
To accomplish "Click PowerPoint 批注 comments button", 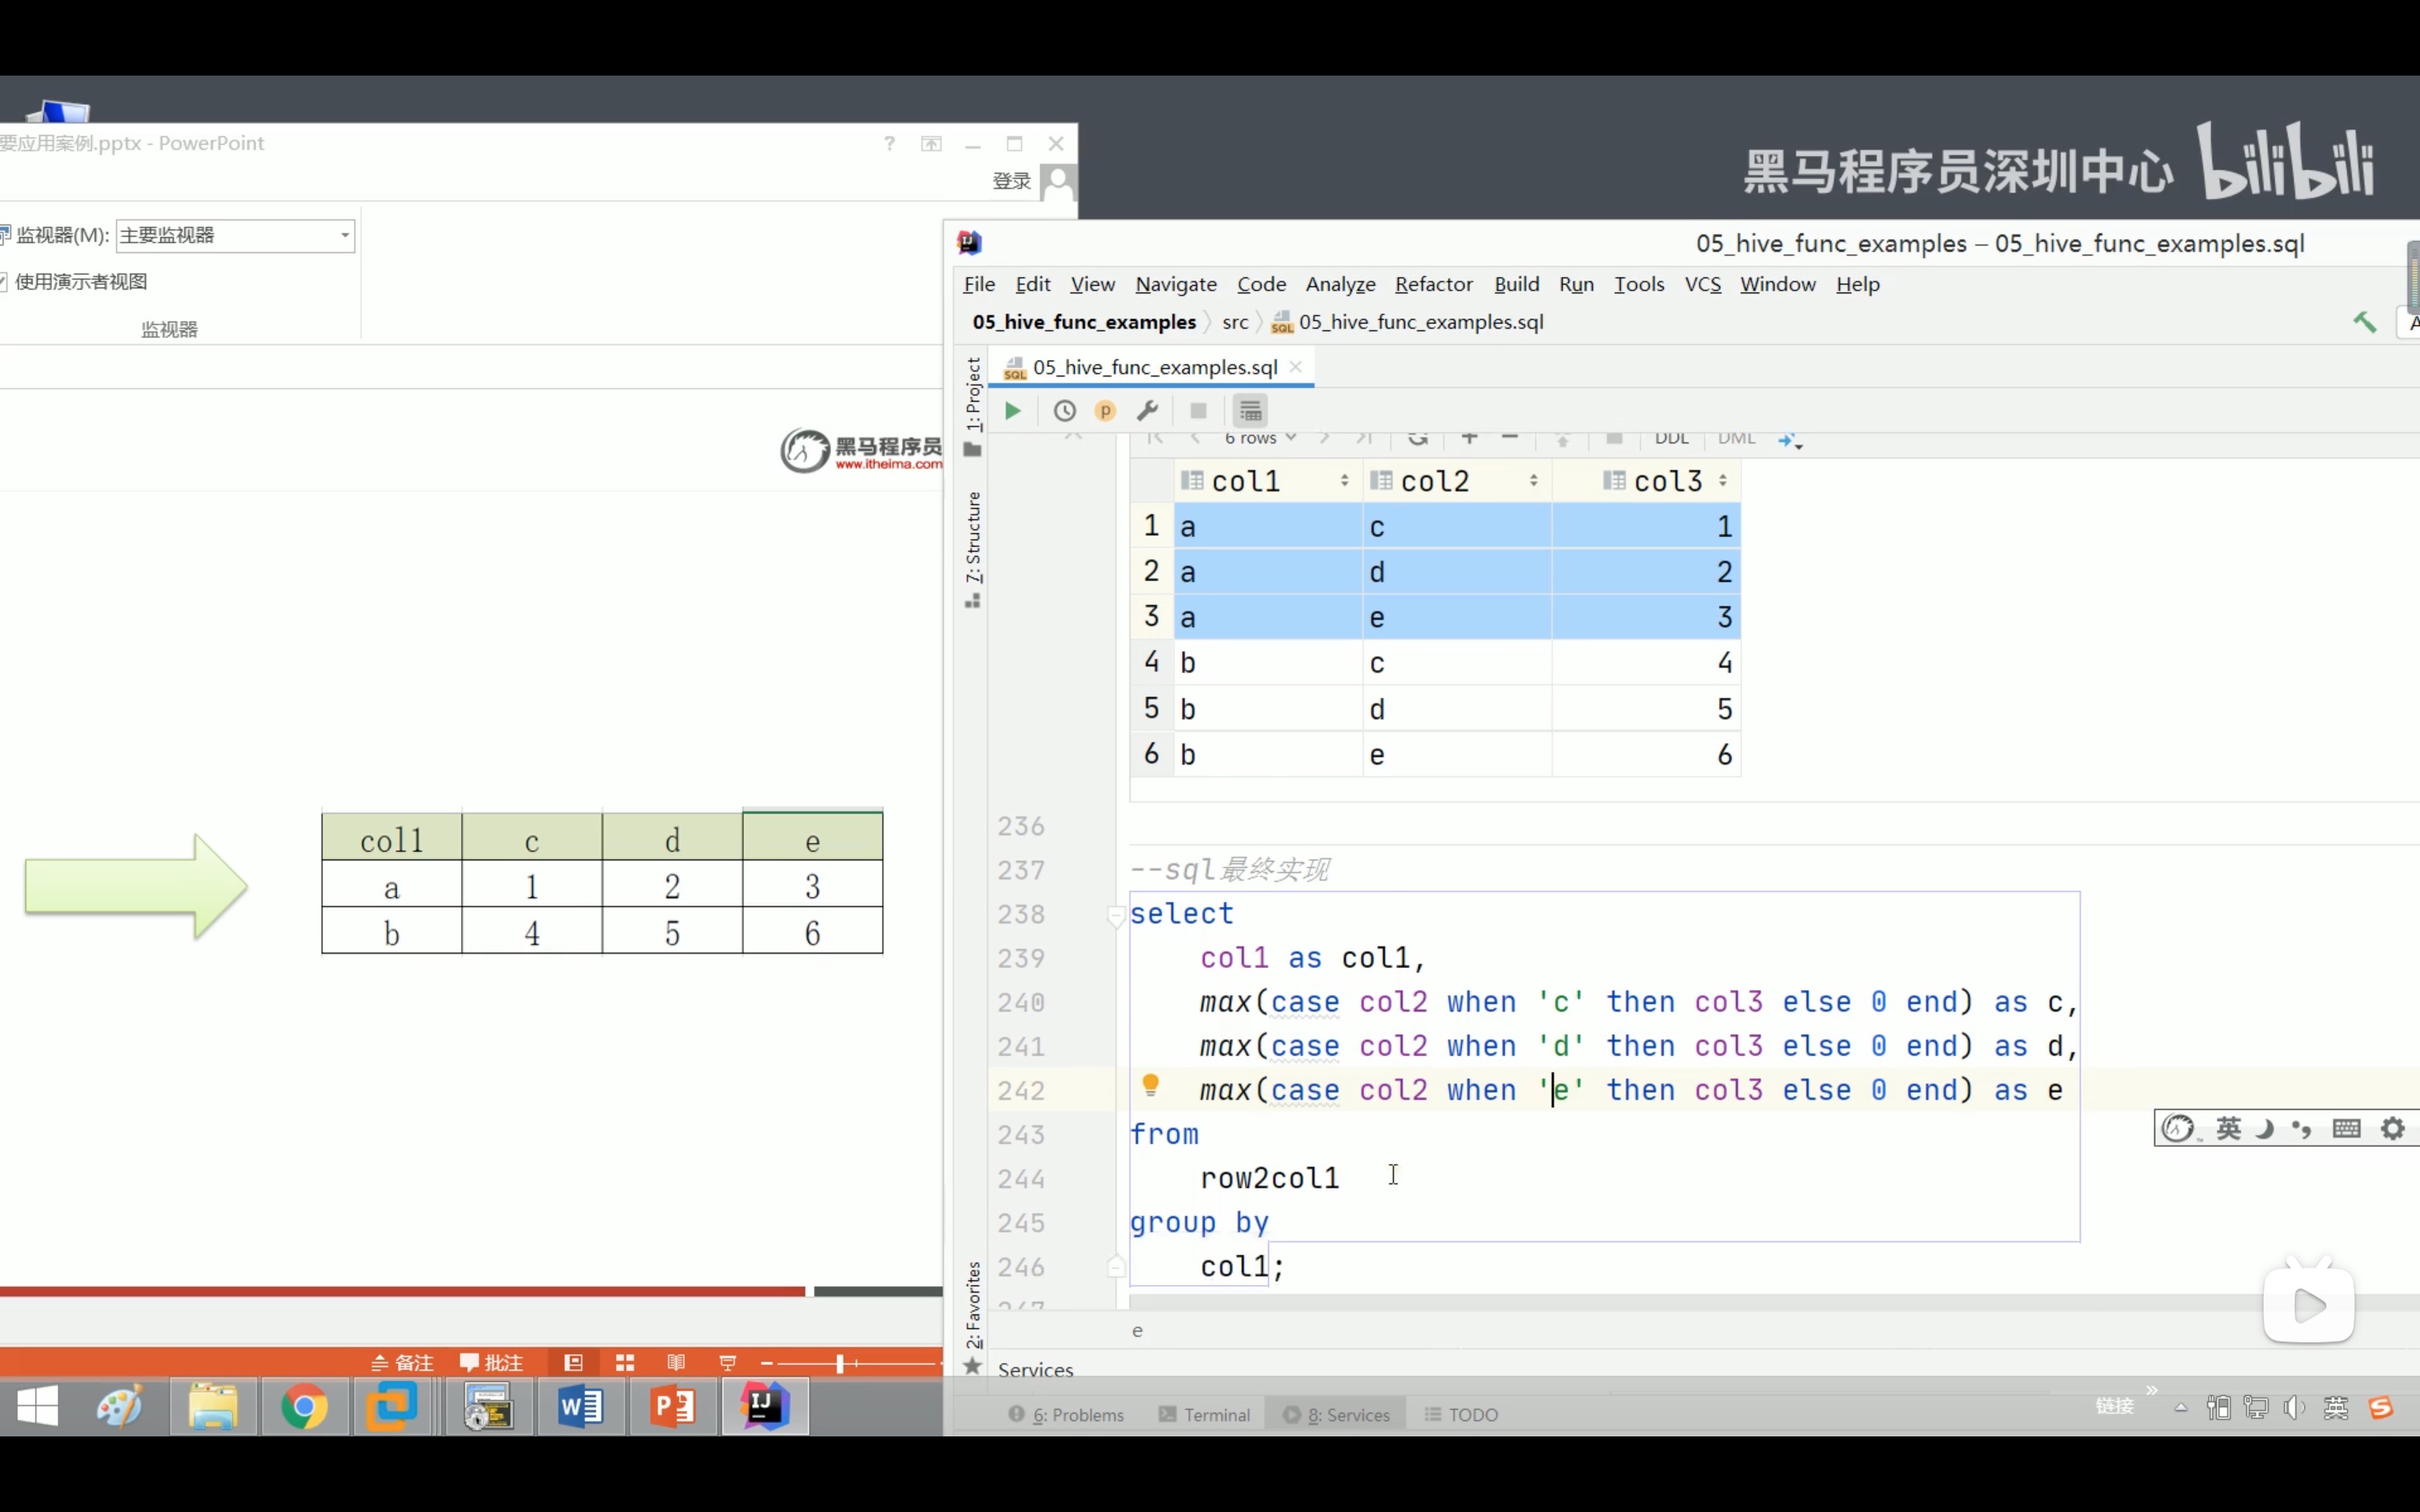I will 491,1362.
